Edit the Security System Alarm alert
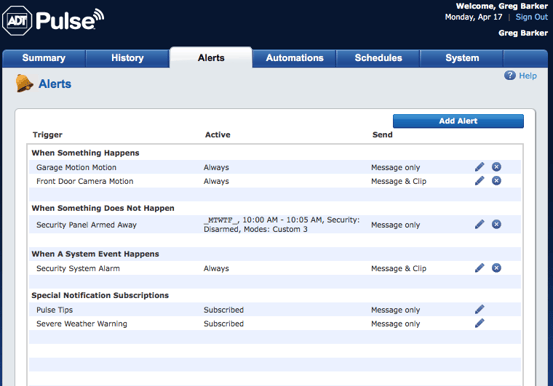Screen dimensions: 553x386 (x=479, y=268)
